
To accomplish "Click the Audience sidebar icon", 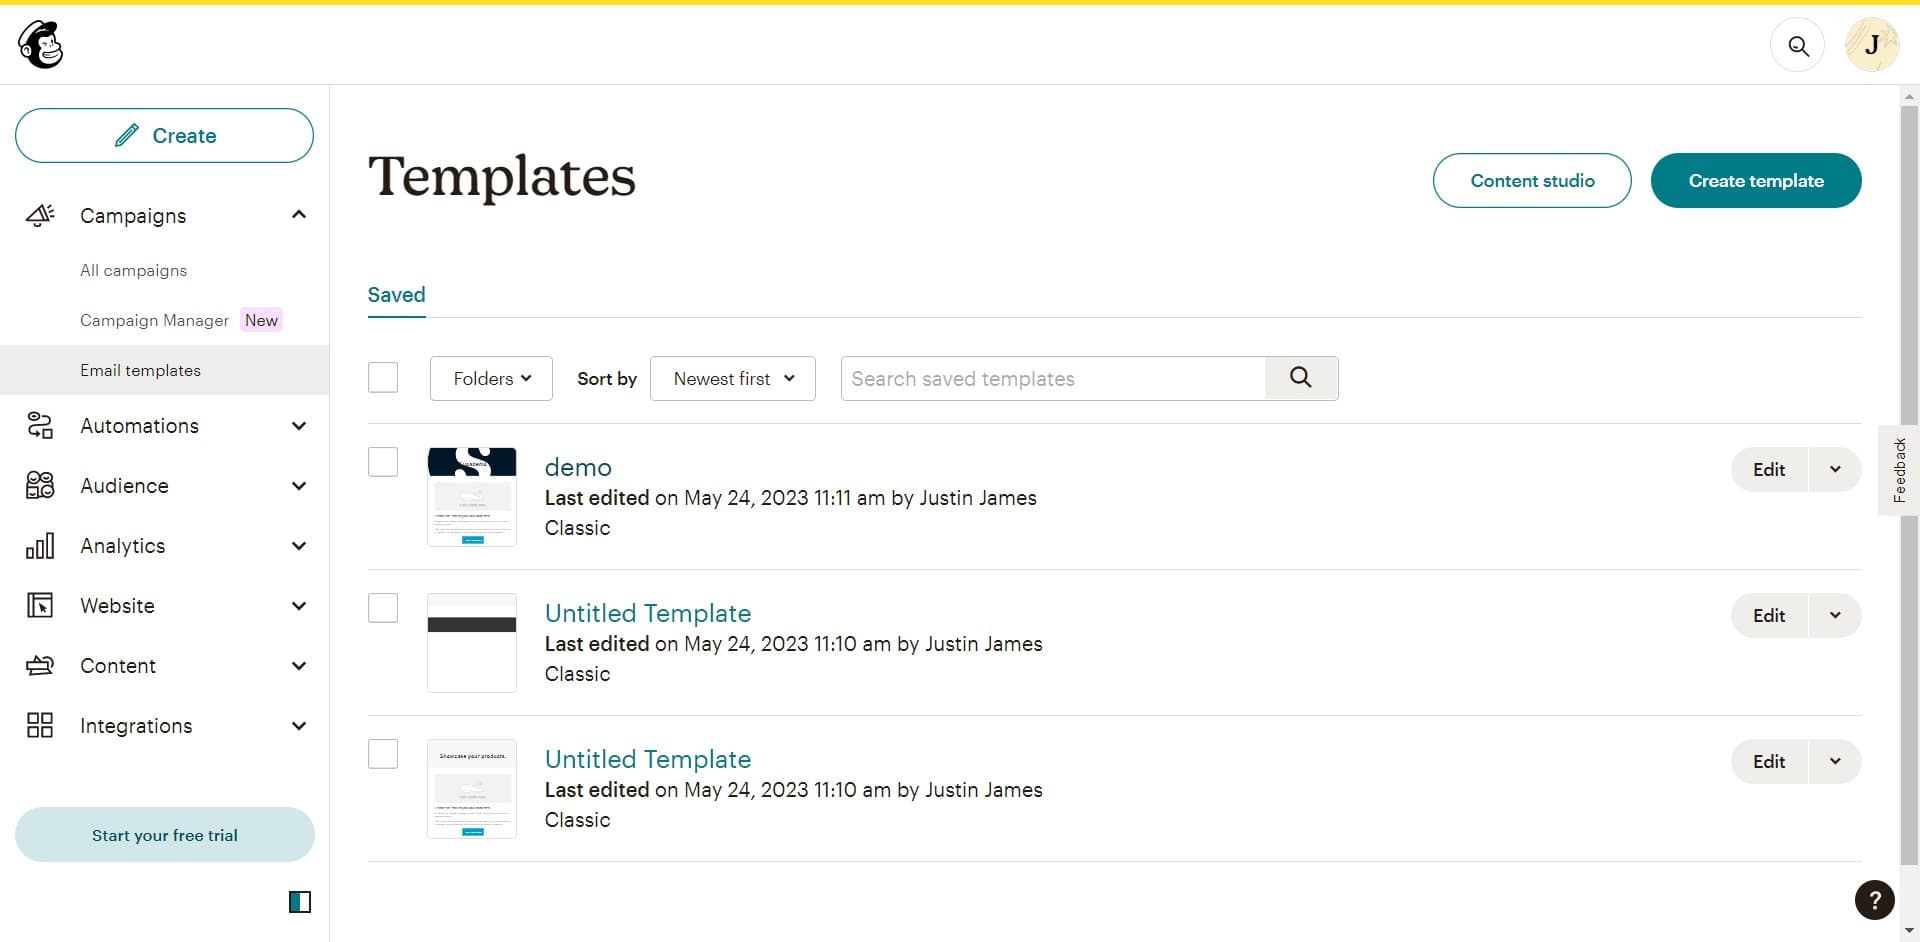I will (40, 486).
